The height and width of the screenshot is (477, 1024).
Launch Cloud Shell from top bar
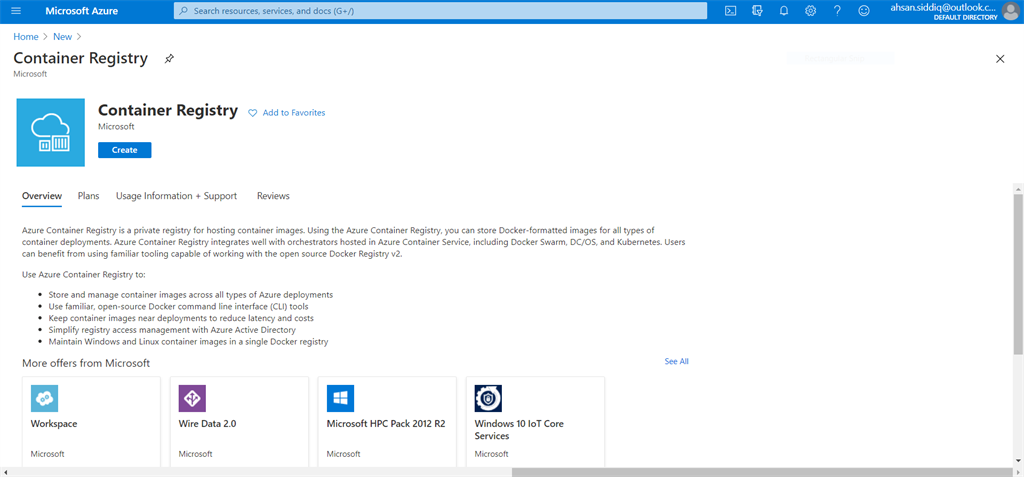pyautogui.click(x=731, y=11)
